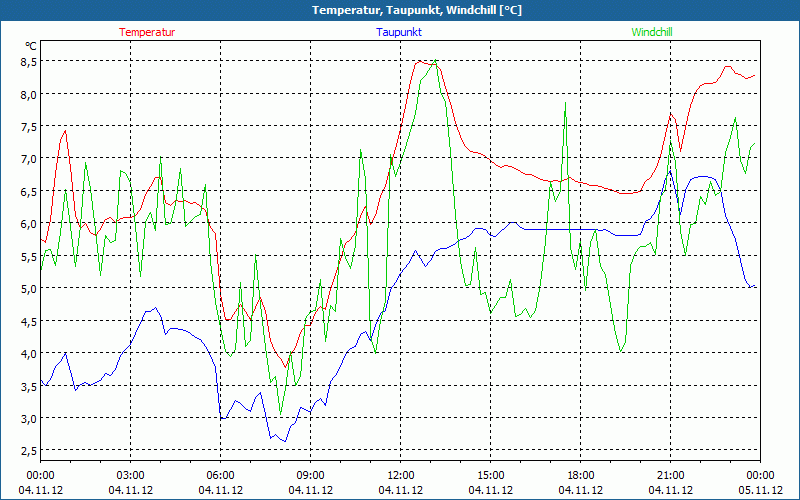Click the red Temperatur legend label
Screen dimensions: 800x500
(147, 32)
